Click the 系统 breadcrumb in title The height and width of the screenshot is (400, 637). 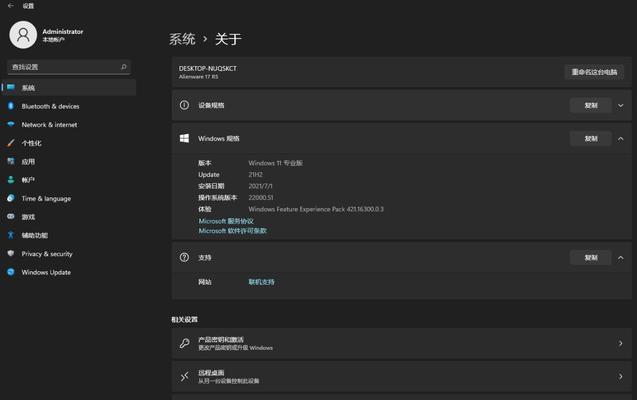click(182, 39)
